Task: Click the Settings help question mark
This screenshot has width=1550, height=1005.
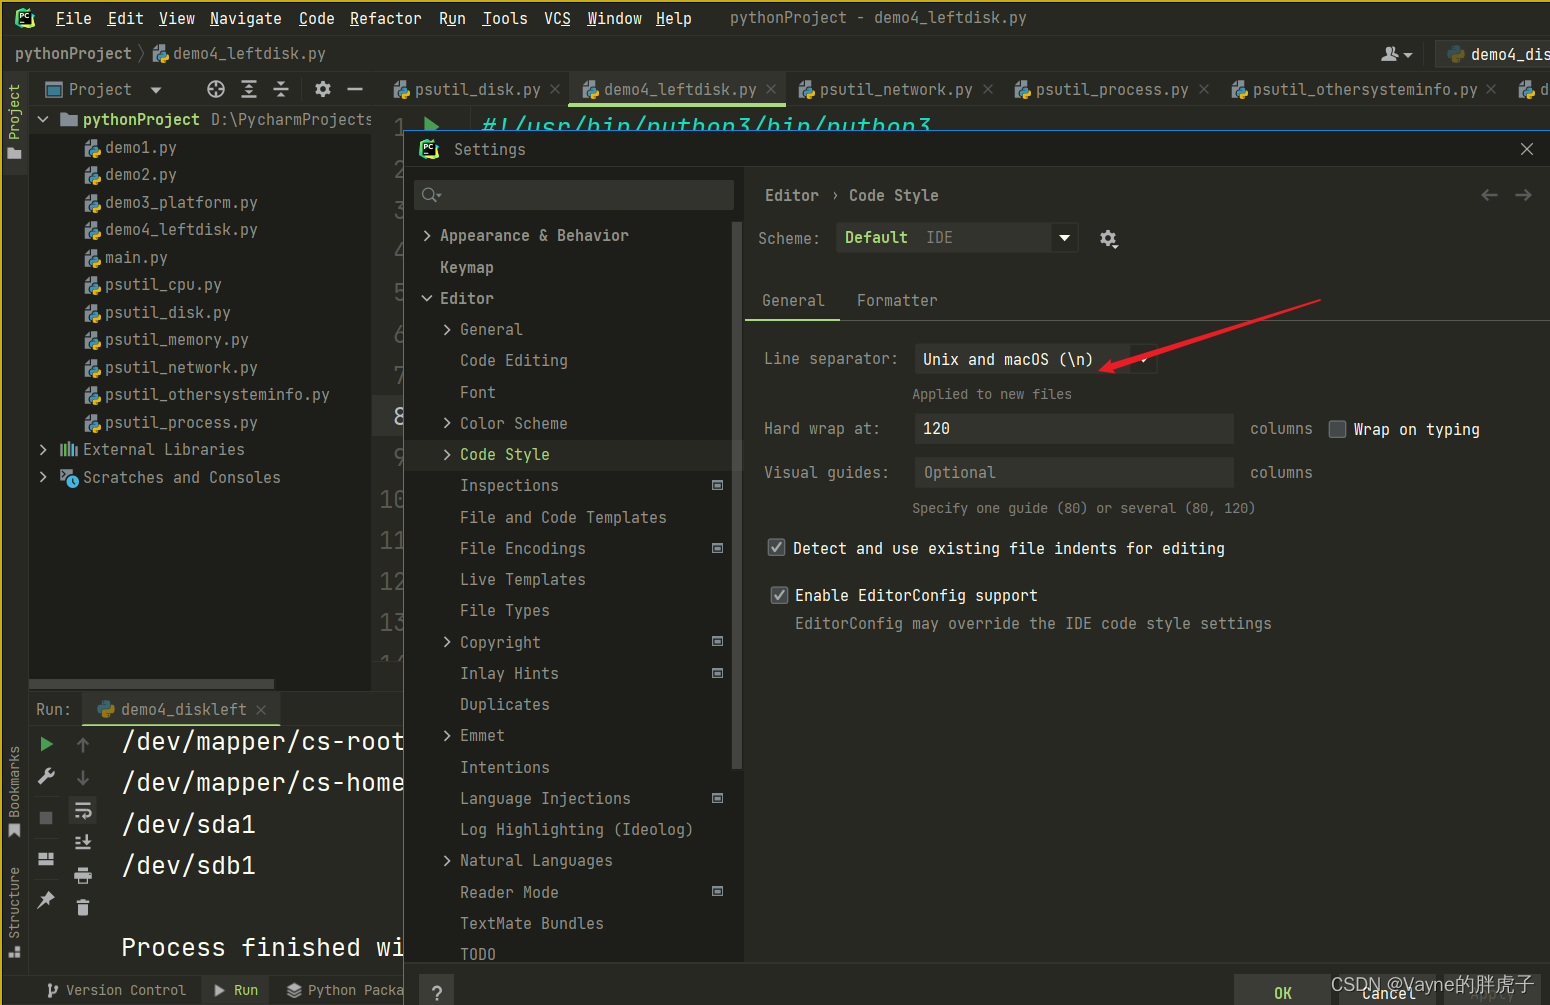Action: pos(436,990)
